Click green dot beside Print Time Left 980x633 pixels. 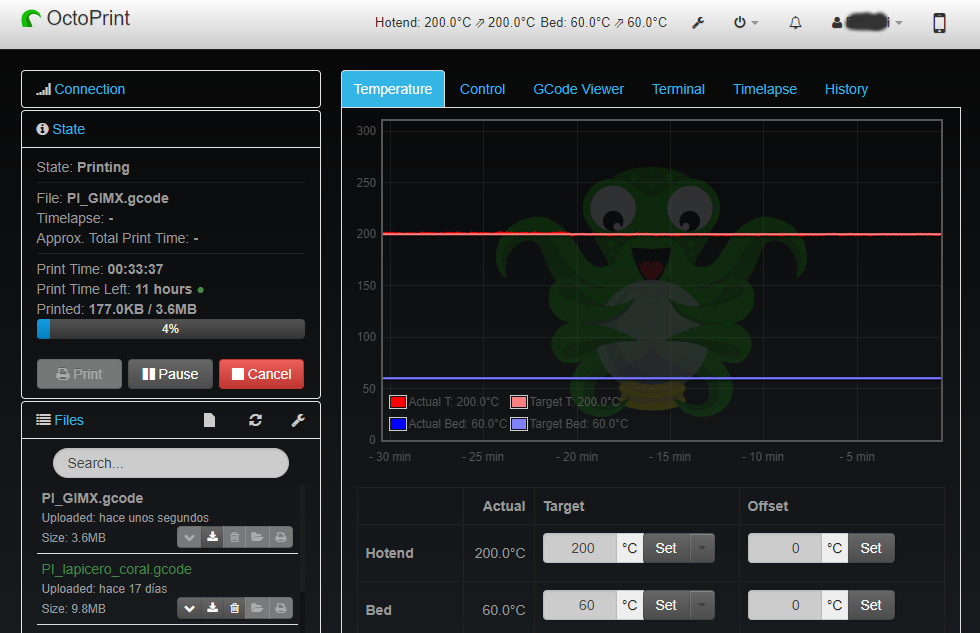click(x=201, y=290)
